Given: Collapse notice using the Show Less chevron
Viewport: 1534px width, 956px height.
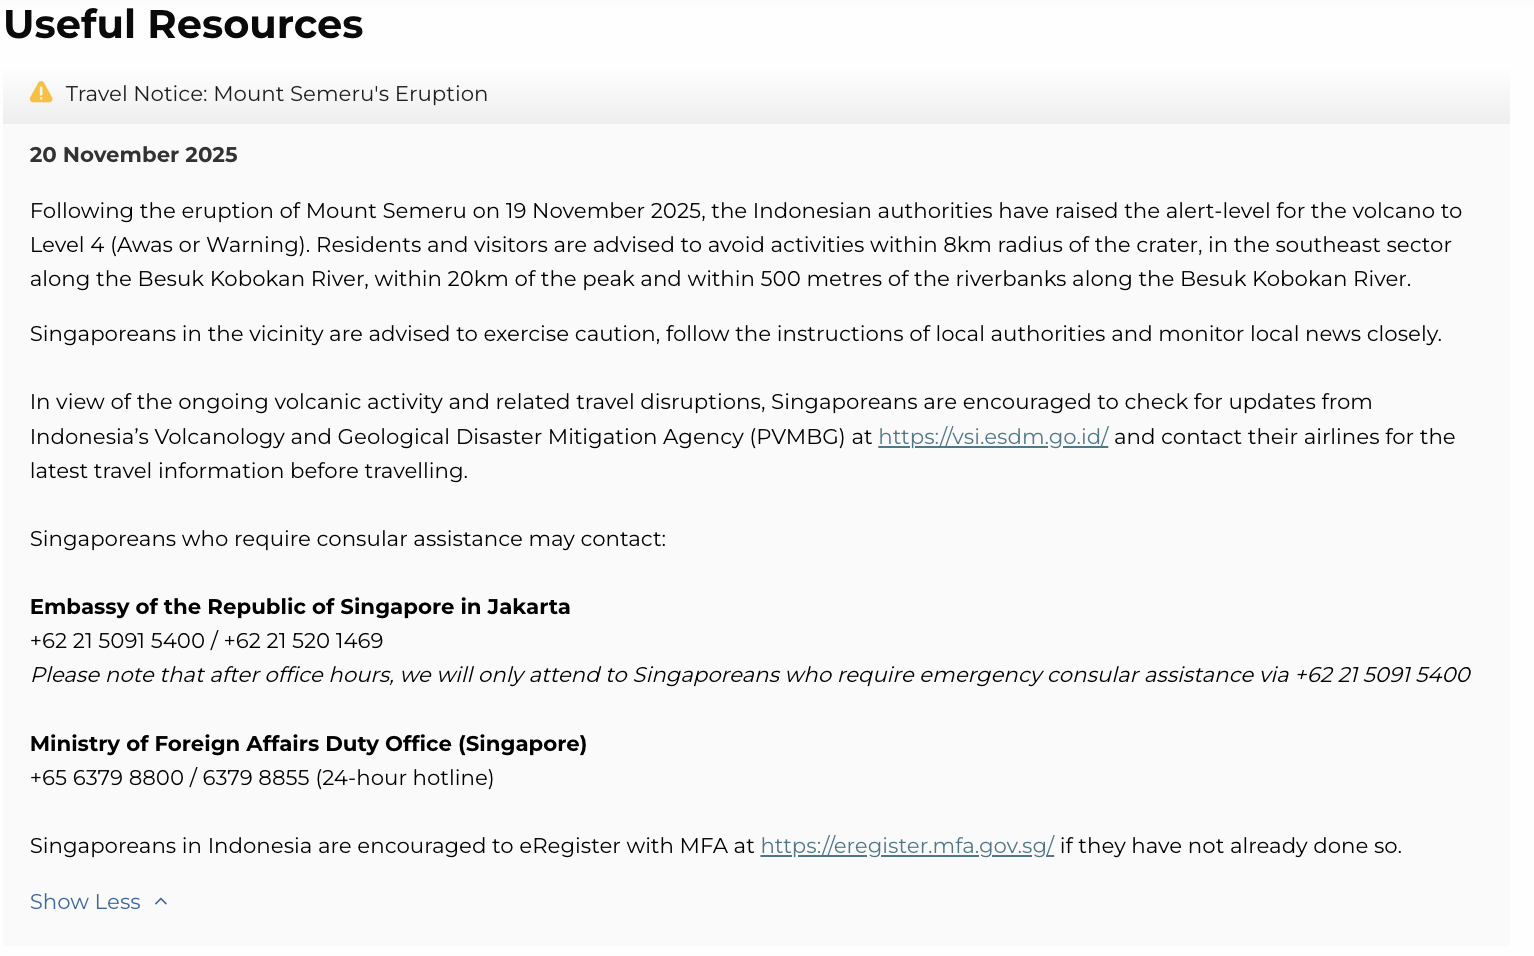Looking at the screenshot, I should tap(161, 902).
